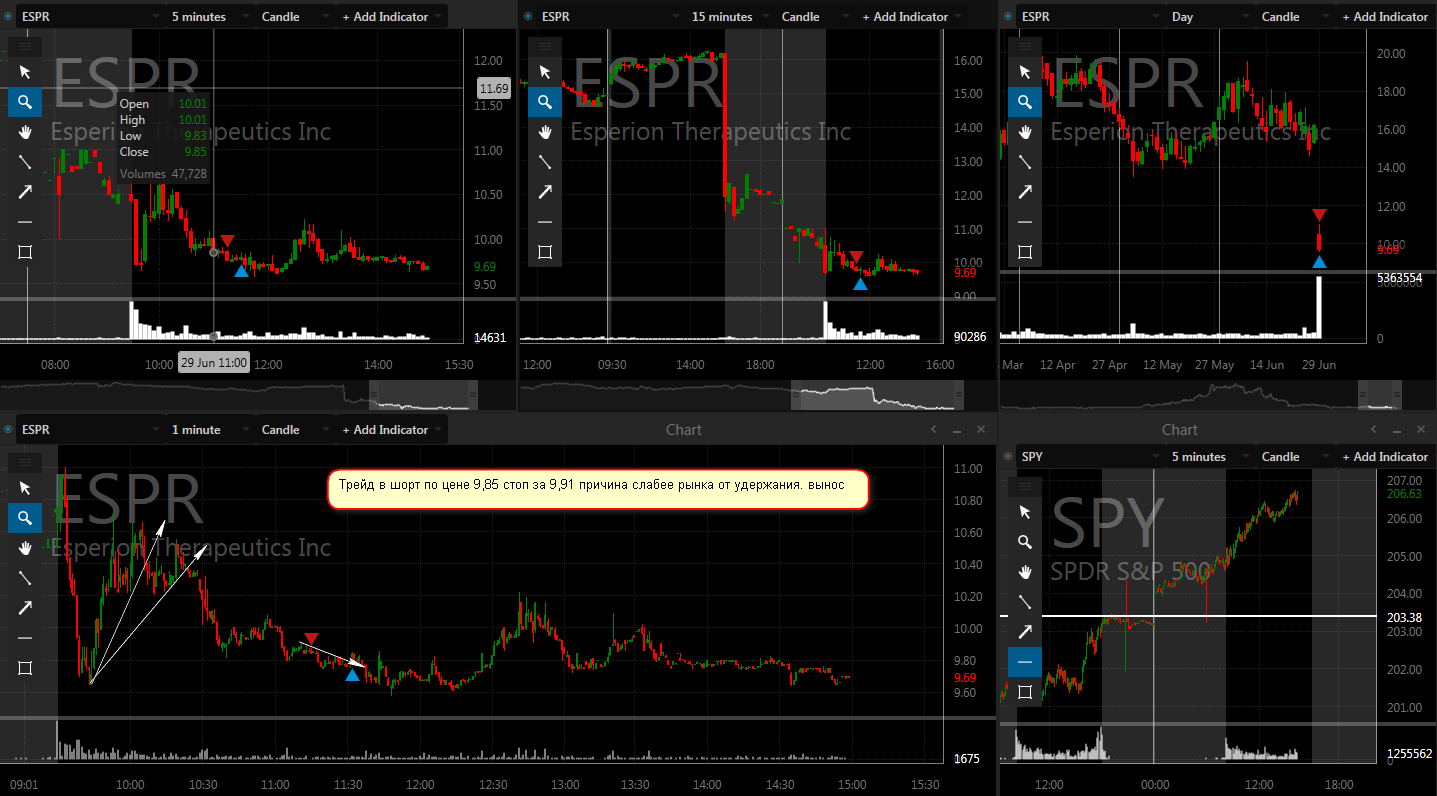Select zoom magnifier in ESPR 15 minutes chart
The width and height of the screenshot is (1437, 796).
point(545,102)
